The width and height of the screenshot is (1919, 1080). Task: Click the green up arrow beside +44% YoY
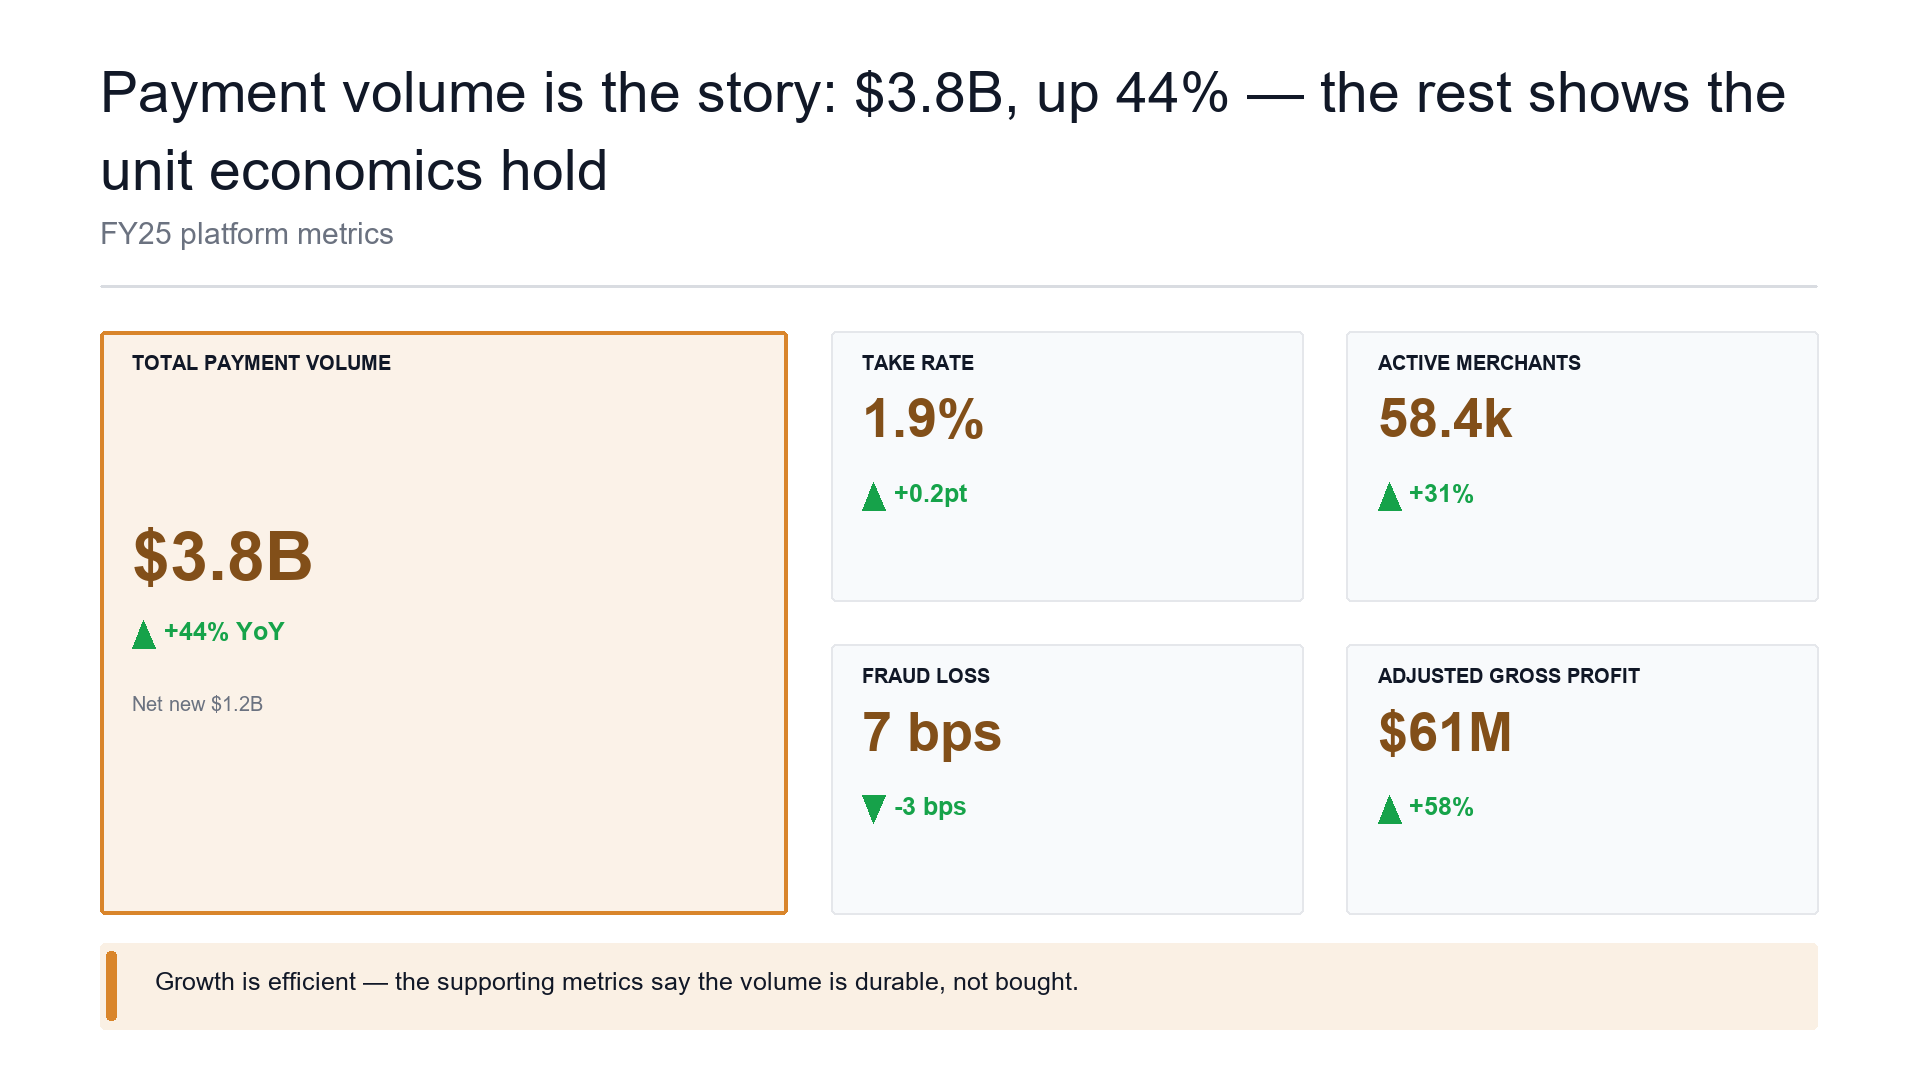[x=144, y=635]
